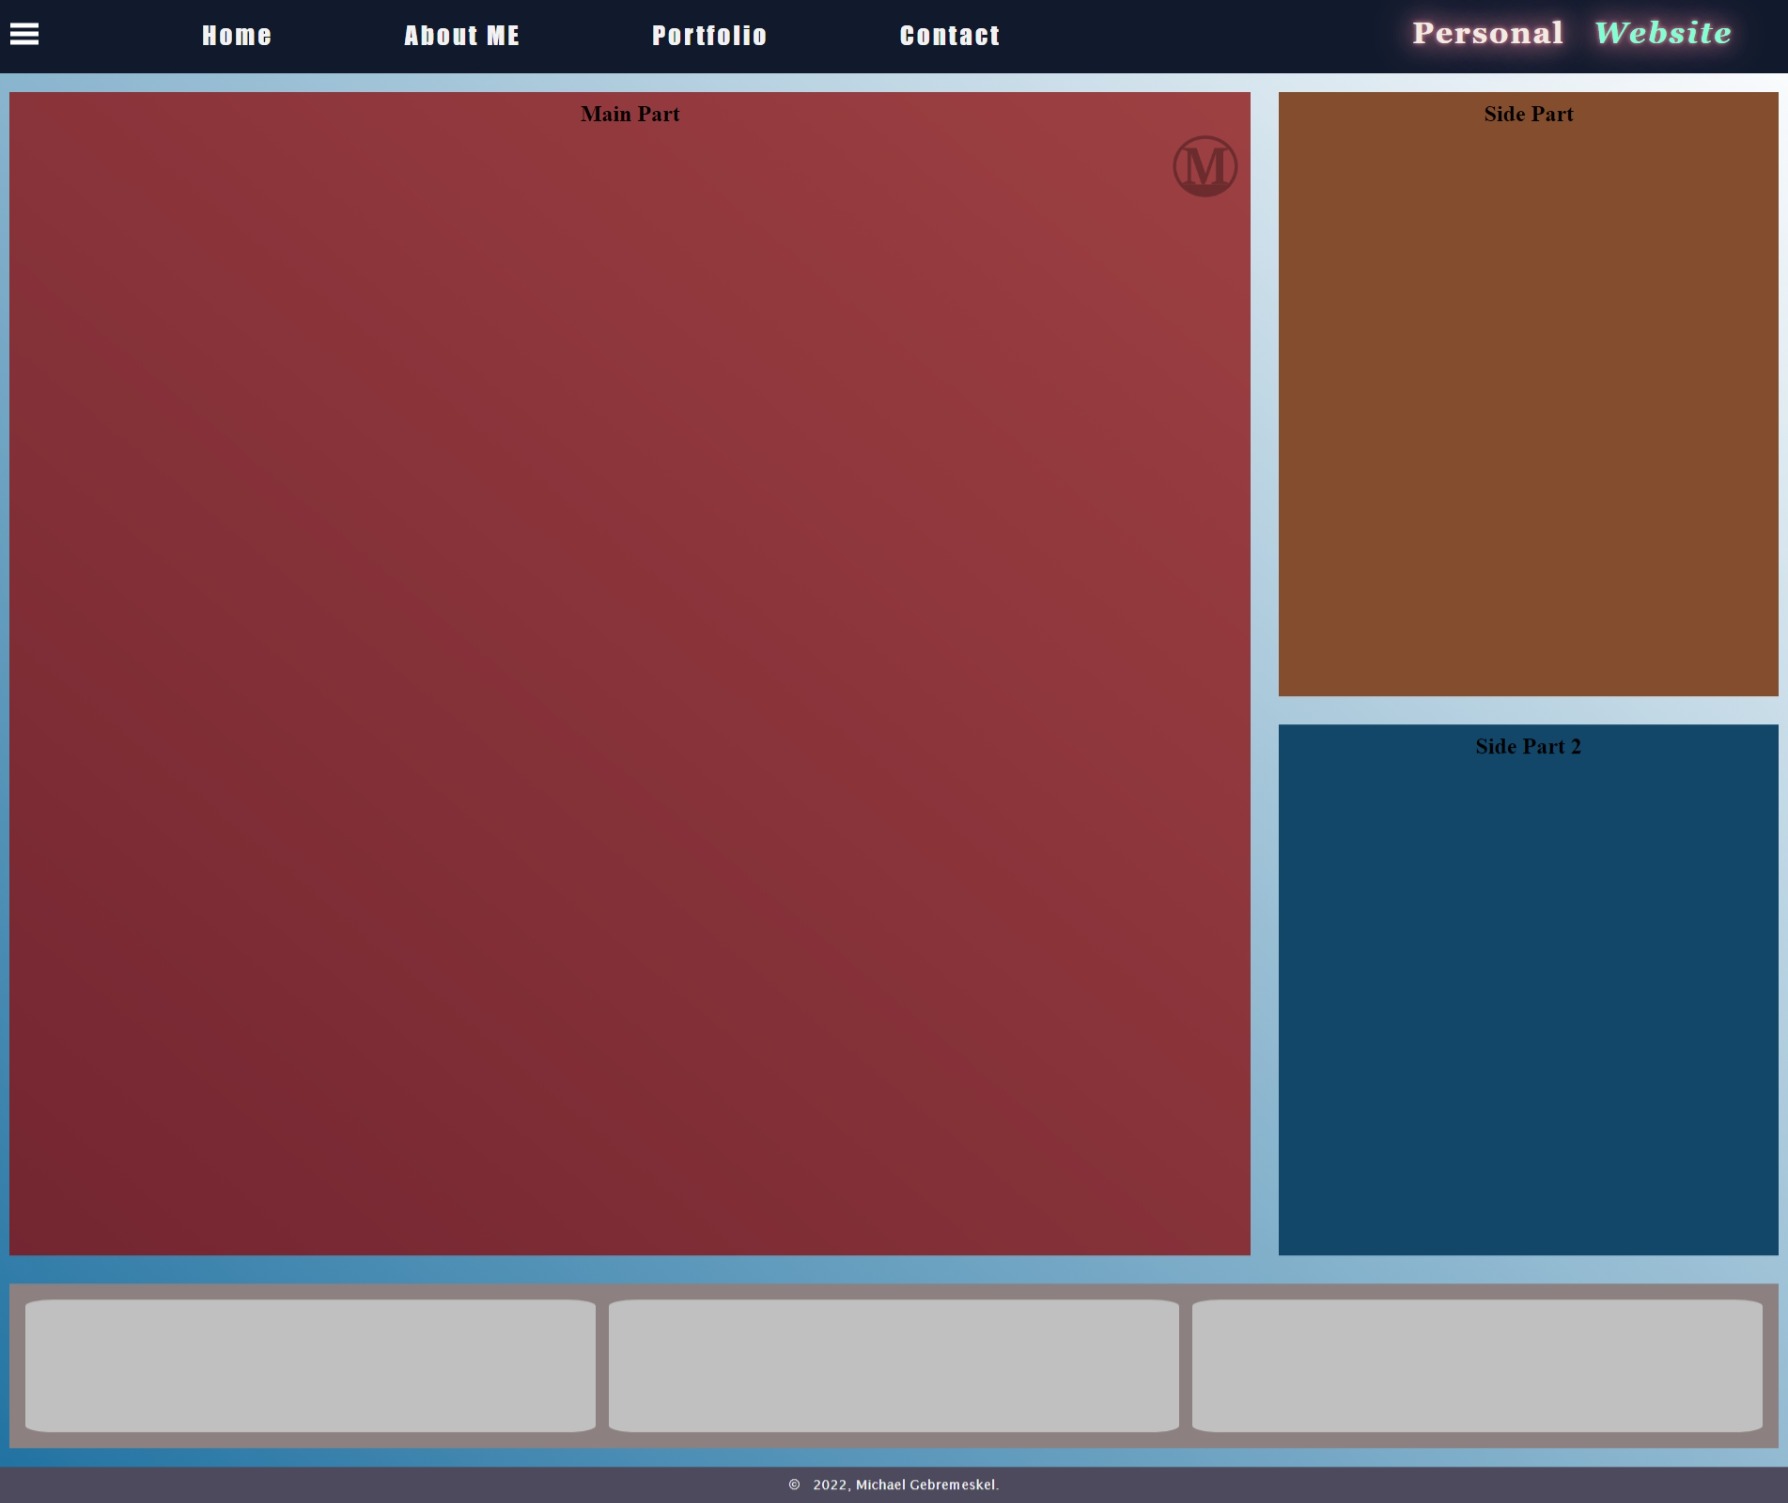Click the 2022 year in the footer
Image resolution: width=1788 pixels, height=1503 pixels.
[x=830, y=1485]
